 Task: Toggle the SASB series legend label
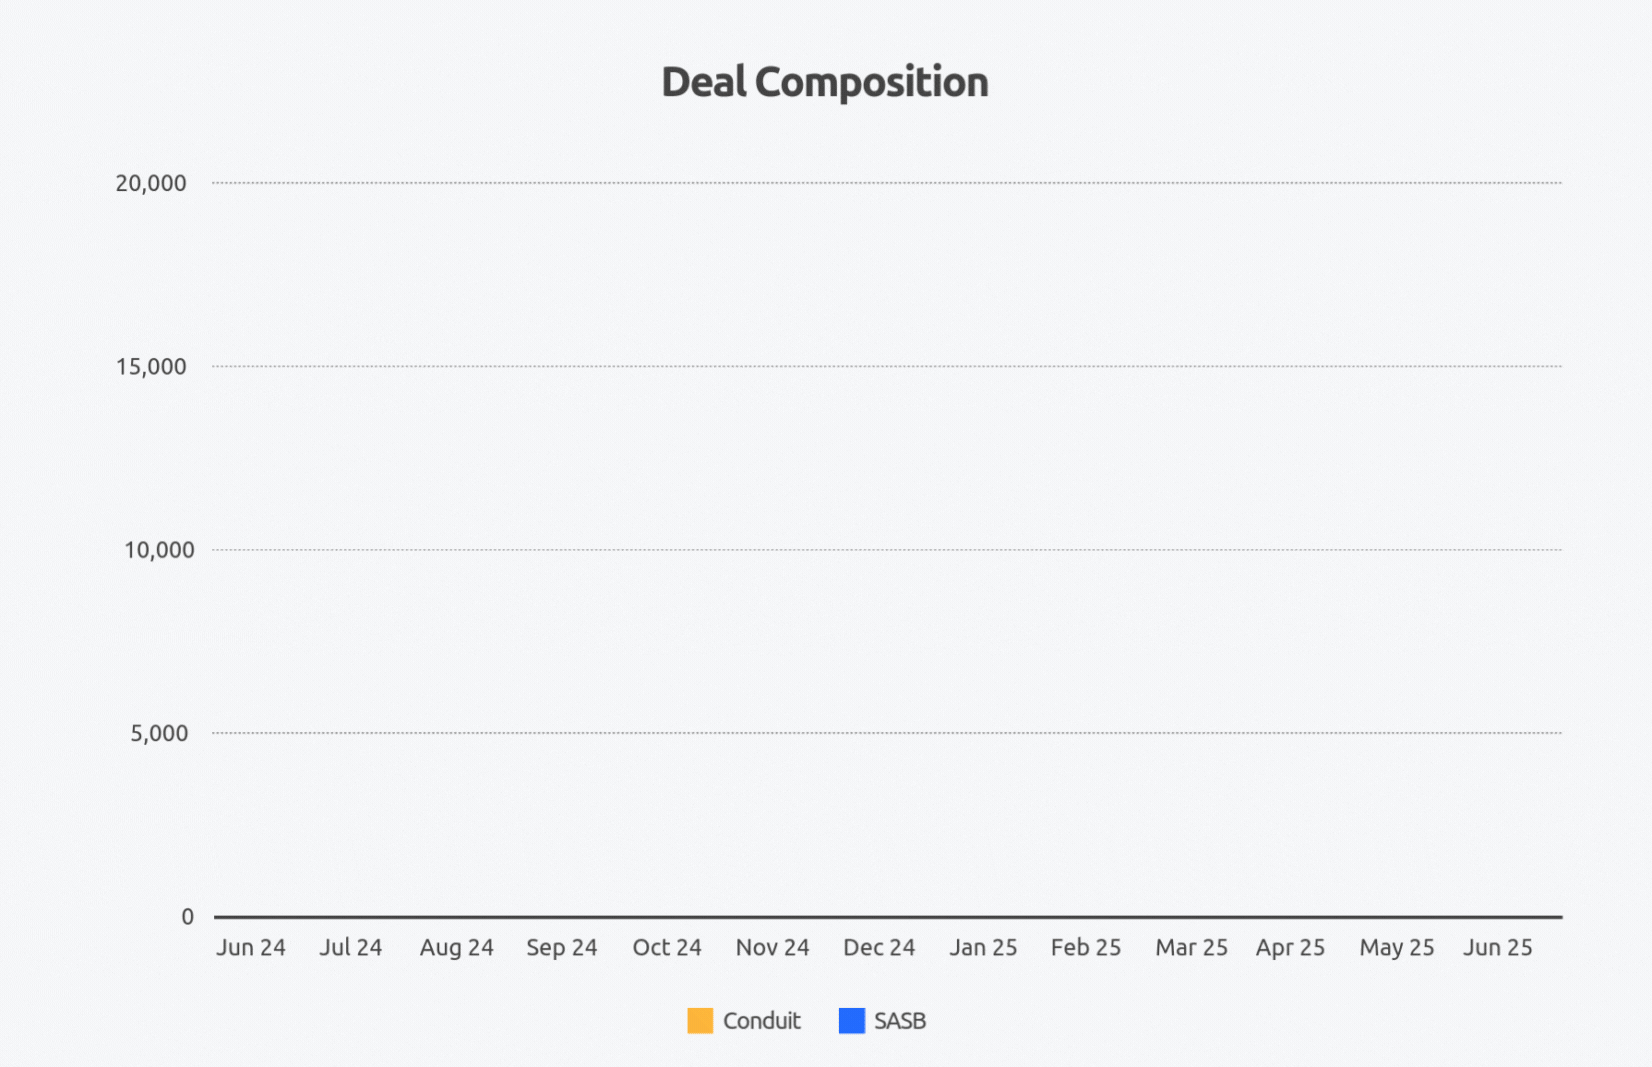[899, 1021]
